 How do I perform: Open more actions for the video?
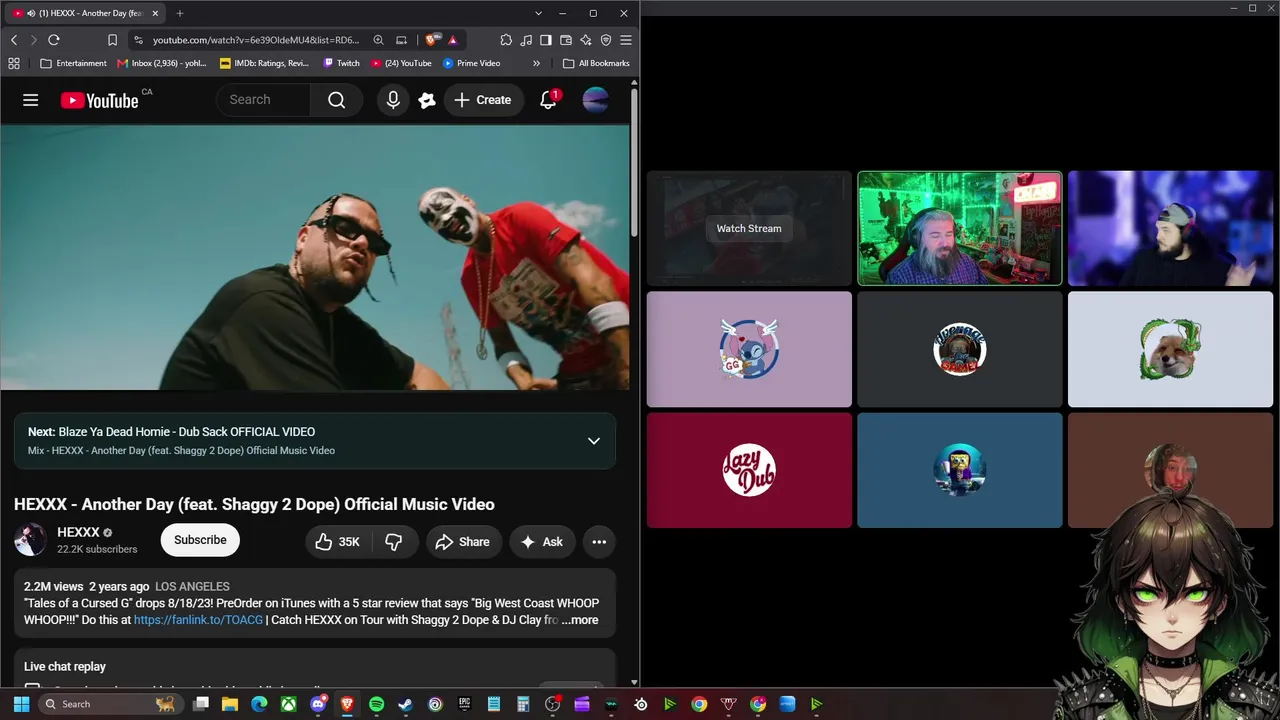pyautogui.click(x=599, y=542)
